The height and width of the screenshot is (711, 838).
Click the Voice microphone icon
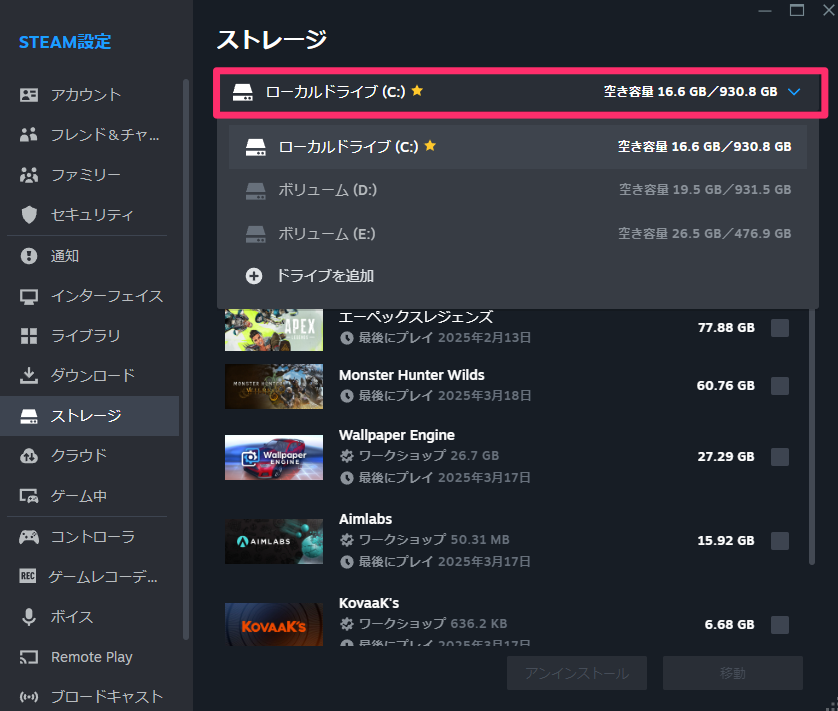(29, 617)
